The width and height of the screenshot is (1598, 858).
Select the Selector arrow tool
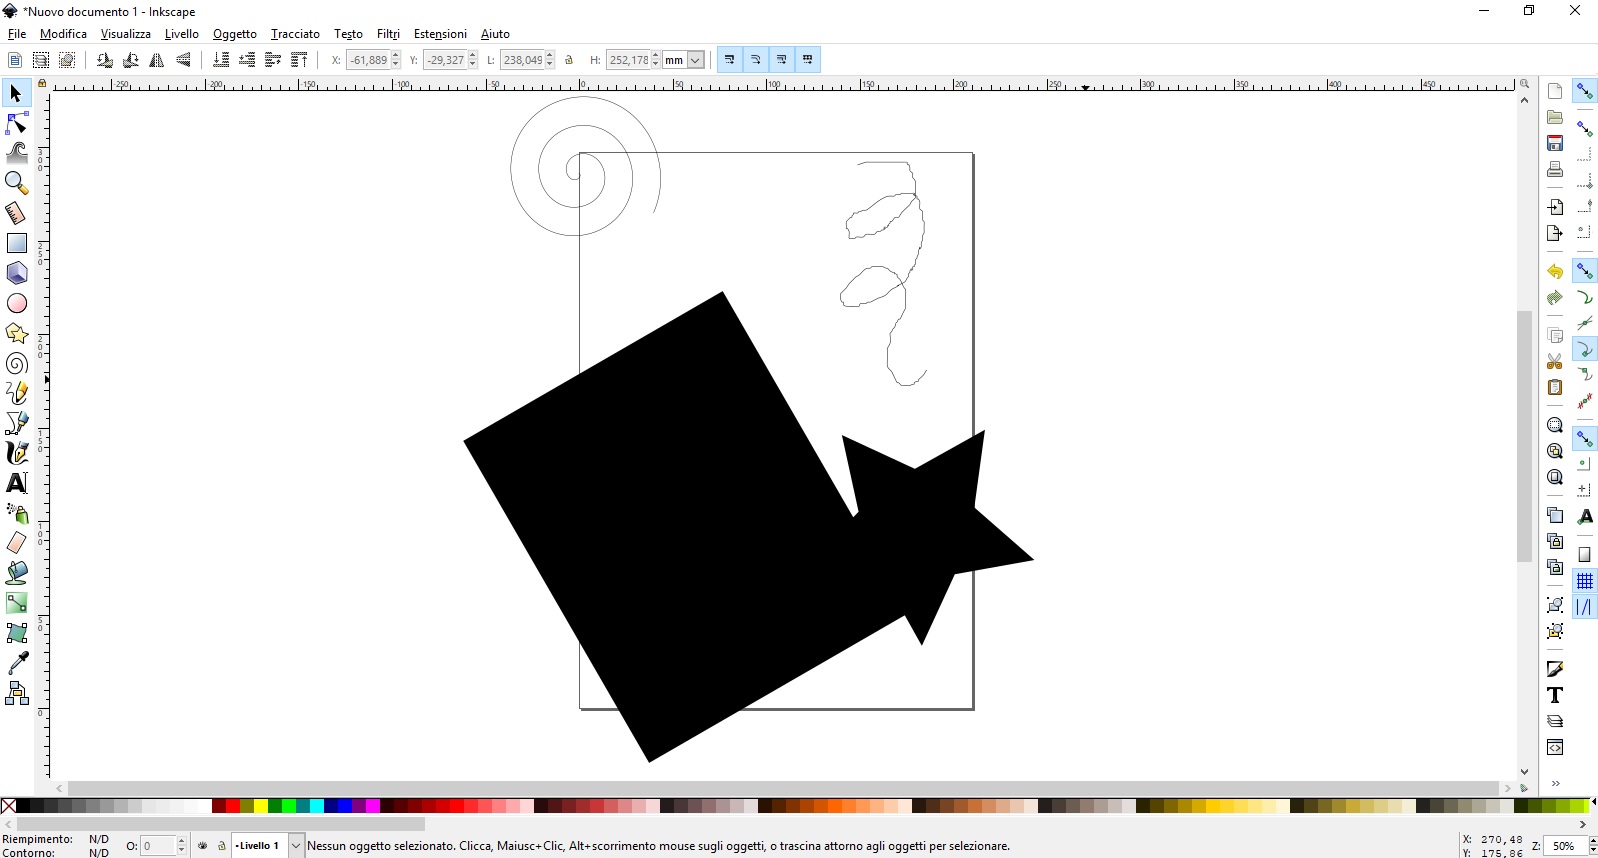click(16, 93)
